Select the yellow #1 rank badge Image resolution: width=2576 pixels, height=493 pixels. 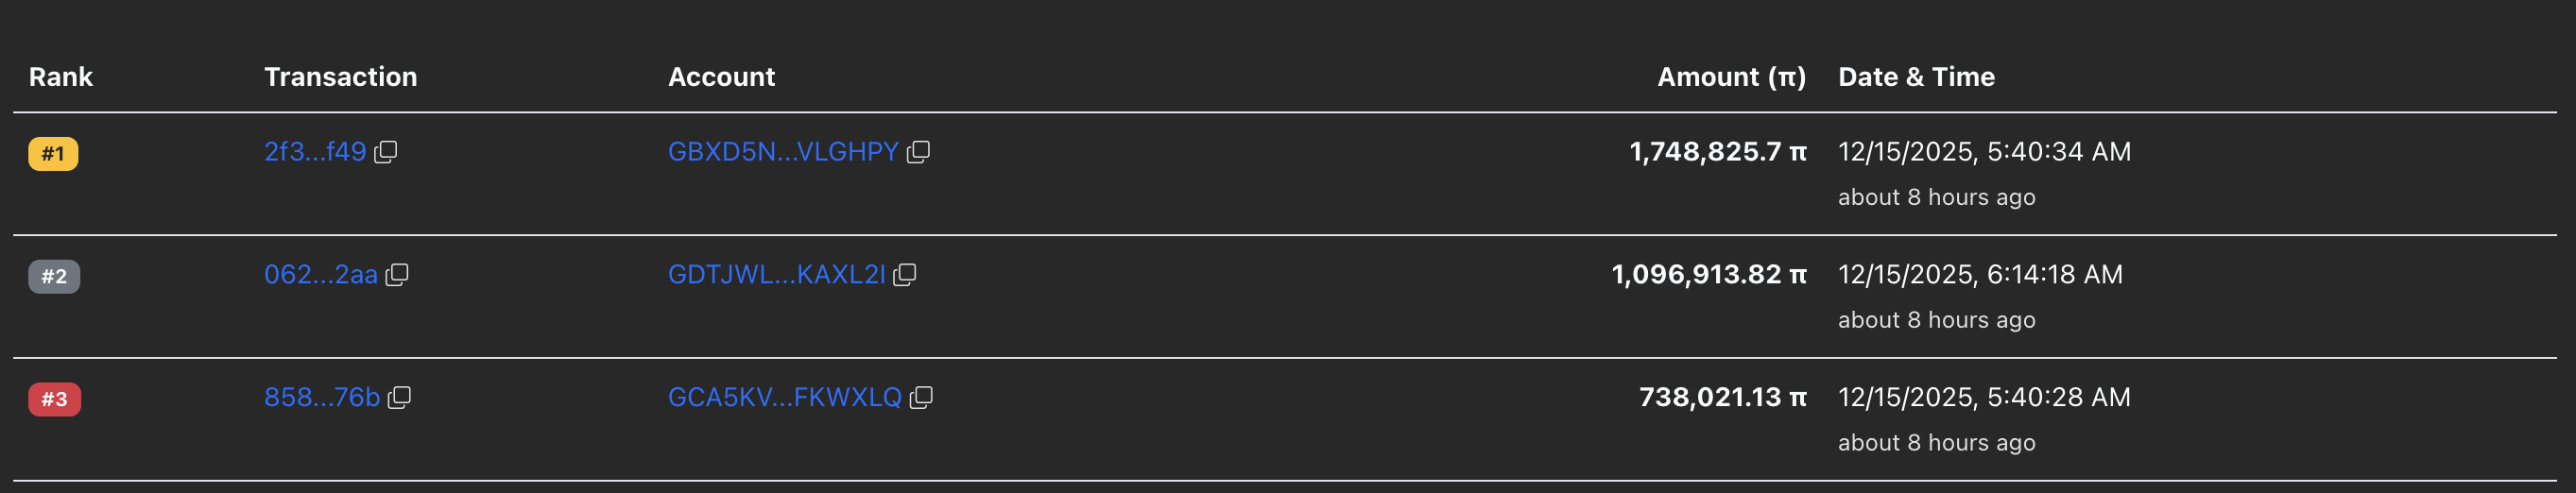pos(53,154)
